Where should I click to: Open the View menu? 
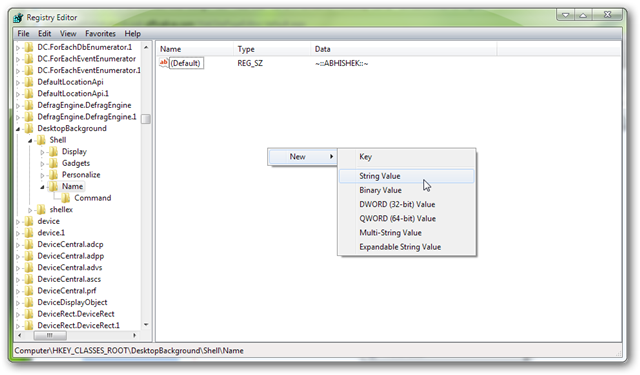coord(68,33)
